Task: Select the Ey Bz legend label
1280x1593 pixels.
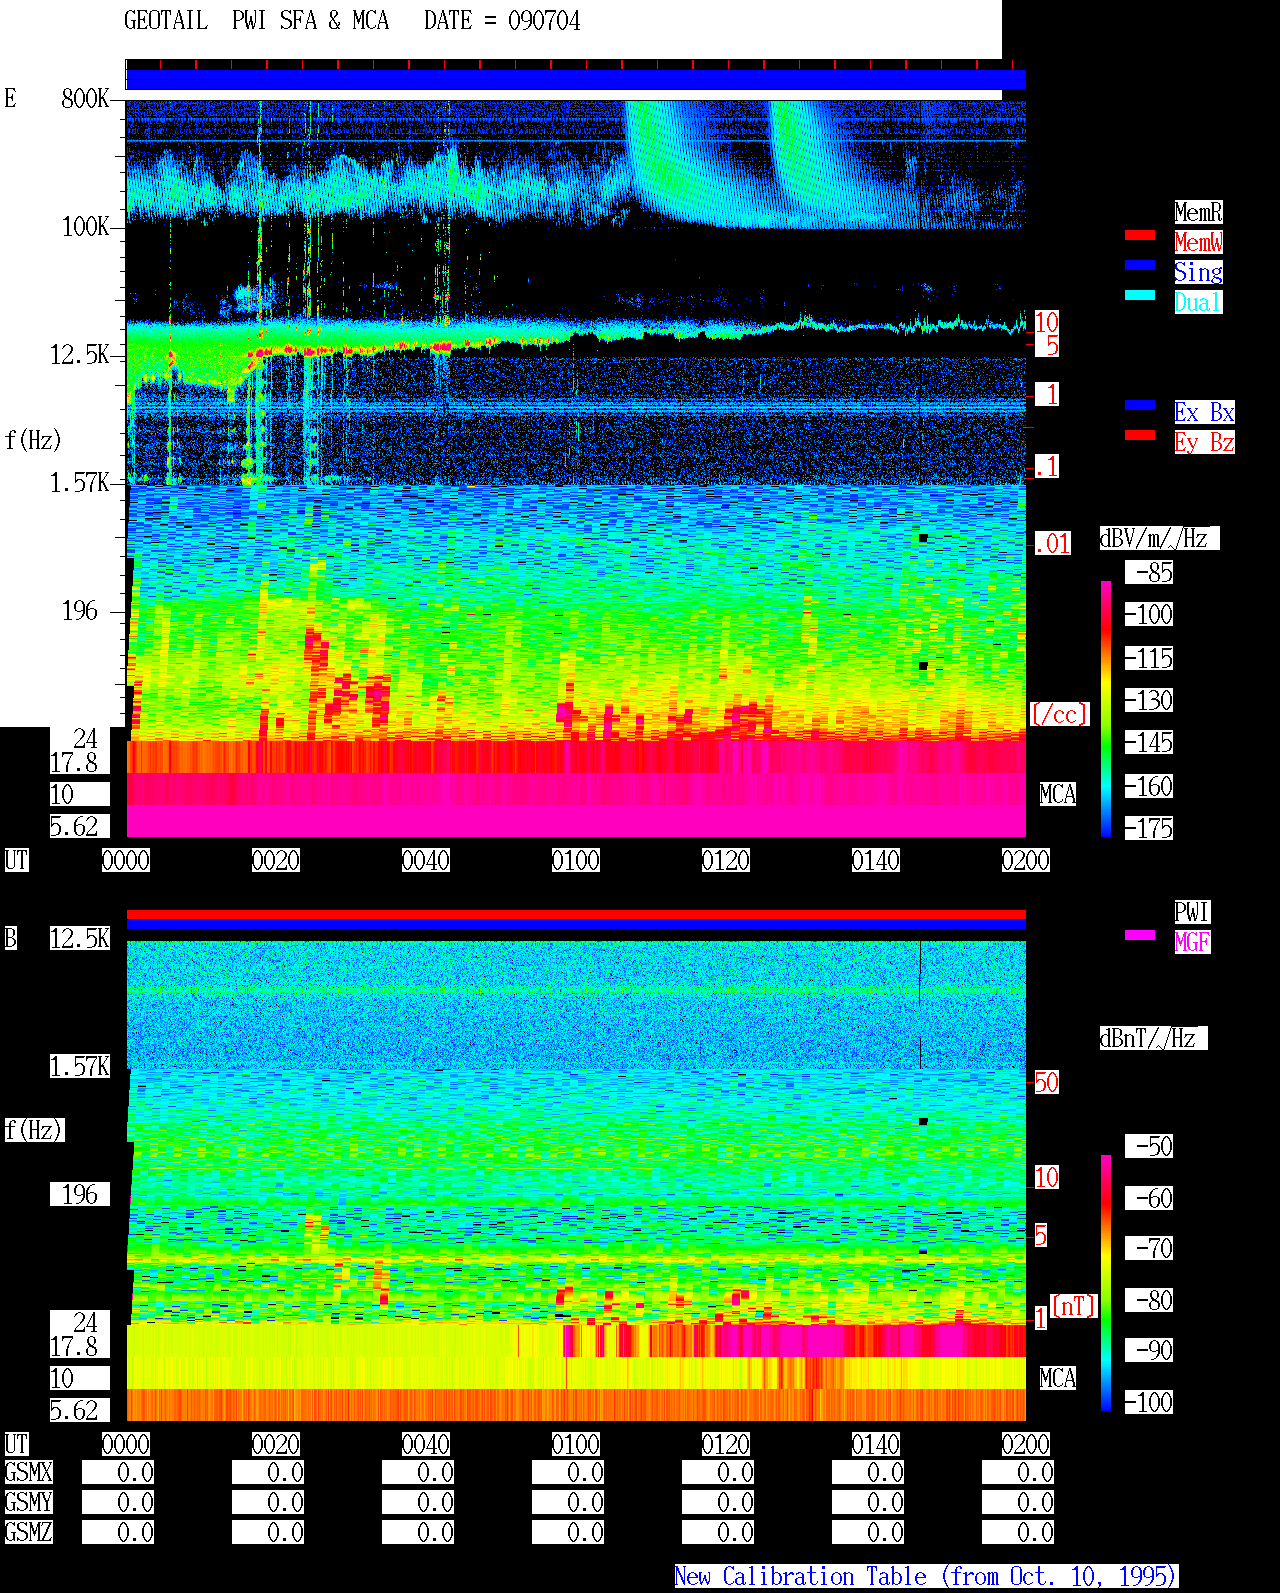Action: click(1204, 442)
